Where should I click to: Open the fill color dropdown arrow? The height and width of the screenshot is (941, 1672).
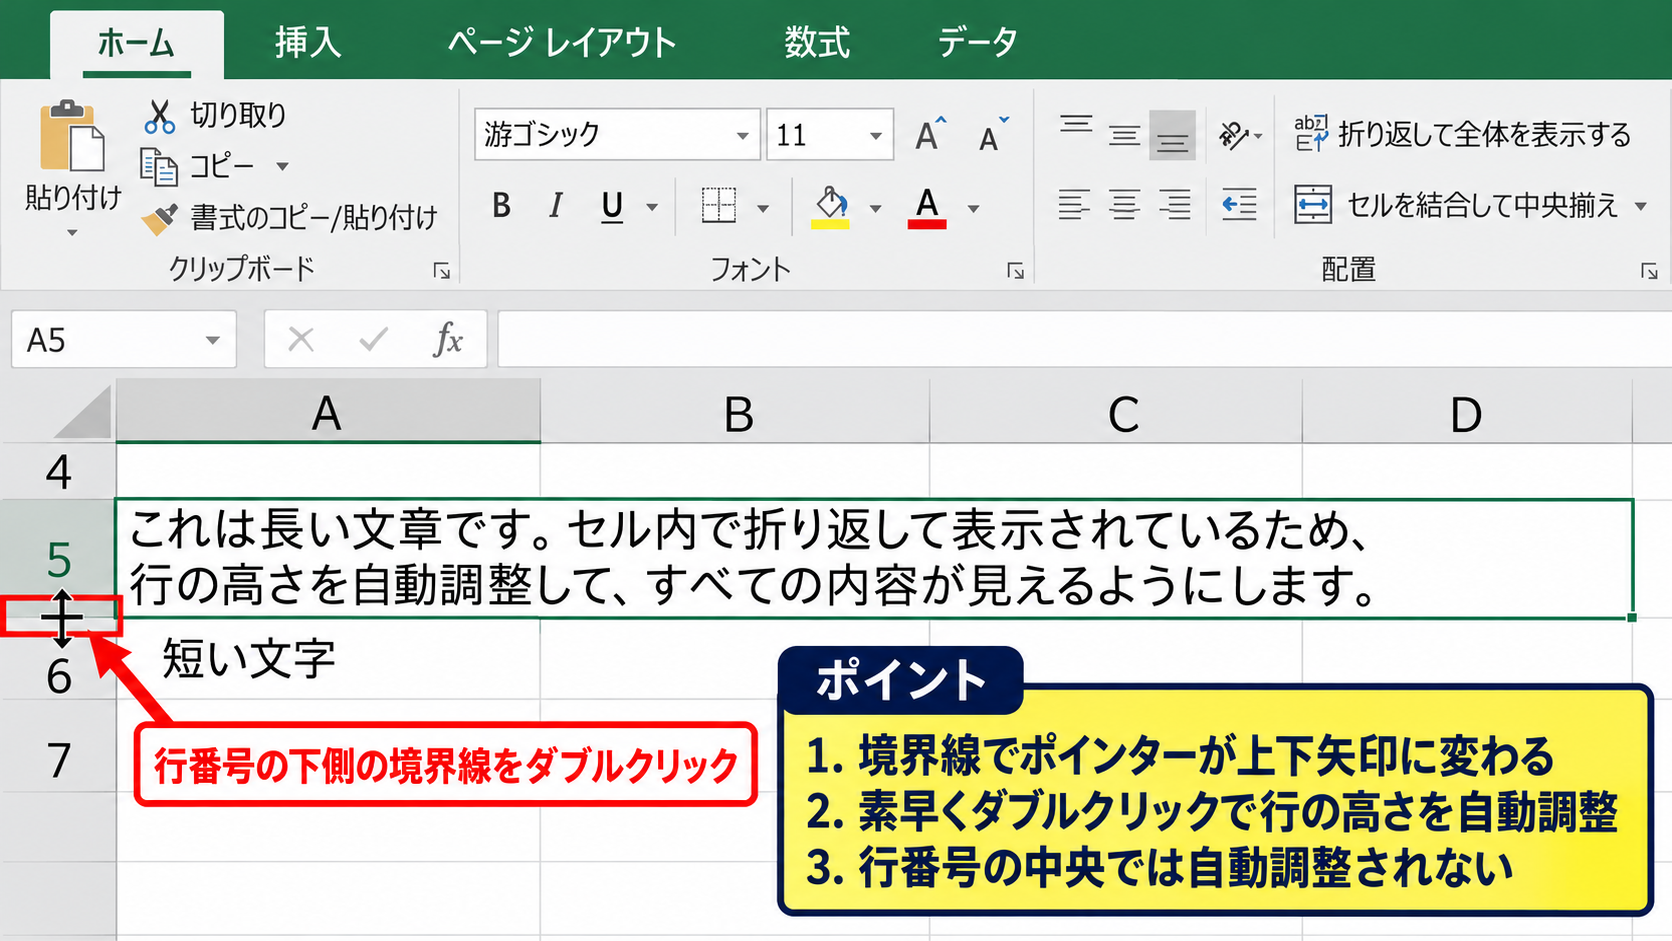876,209
